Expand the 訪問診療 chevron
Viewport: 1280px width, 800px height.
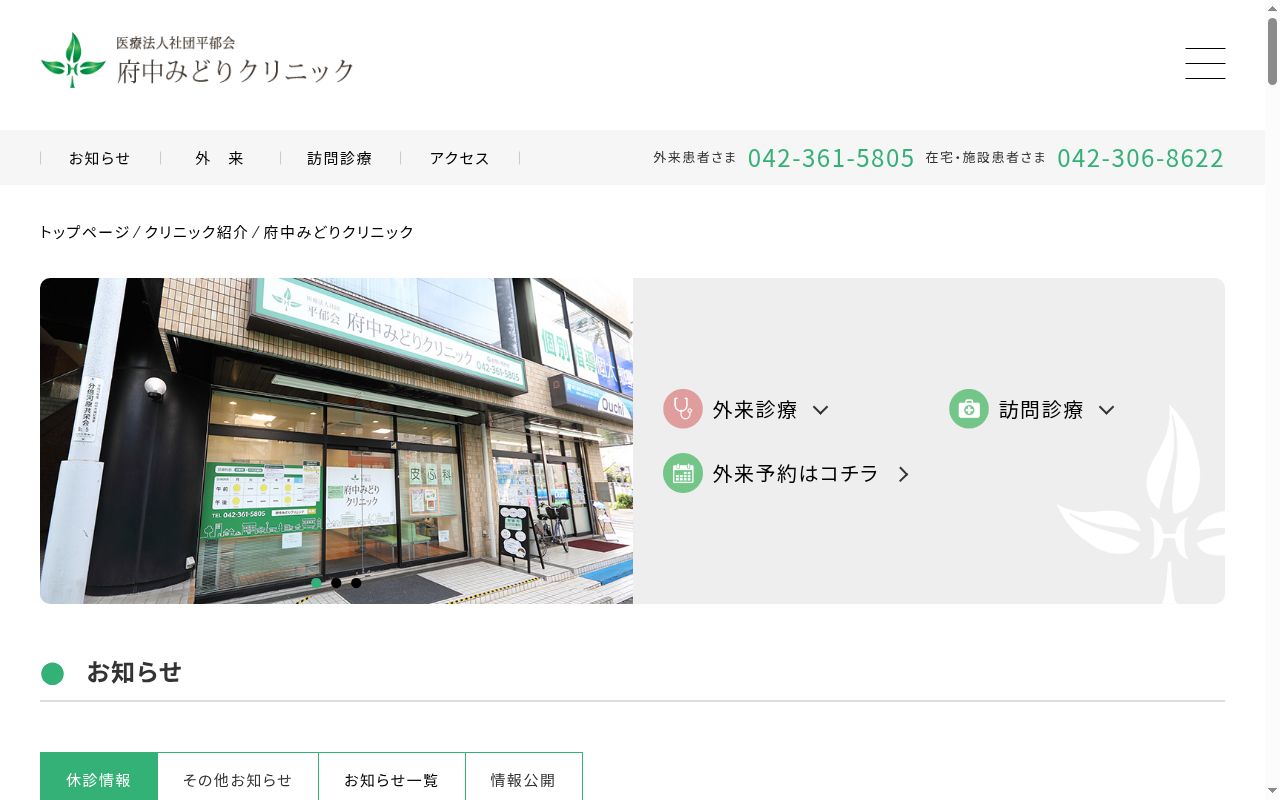coord(1106,410)
